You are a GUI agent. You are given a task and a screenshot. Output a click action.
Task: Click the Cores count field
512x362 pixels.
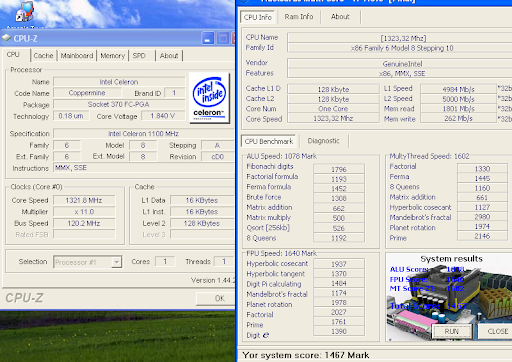click(165, 262)
